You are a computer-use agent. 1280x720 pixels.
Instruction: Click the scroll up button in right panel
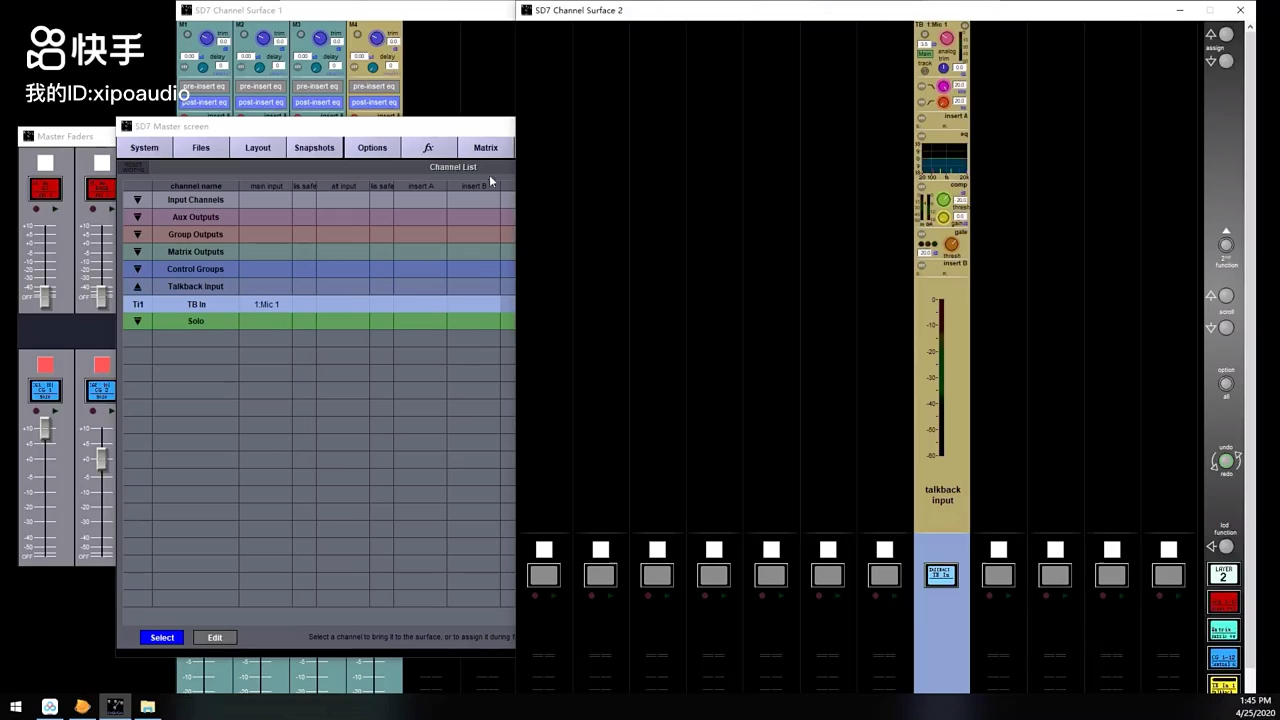[1226, 296]
